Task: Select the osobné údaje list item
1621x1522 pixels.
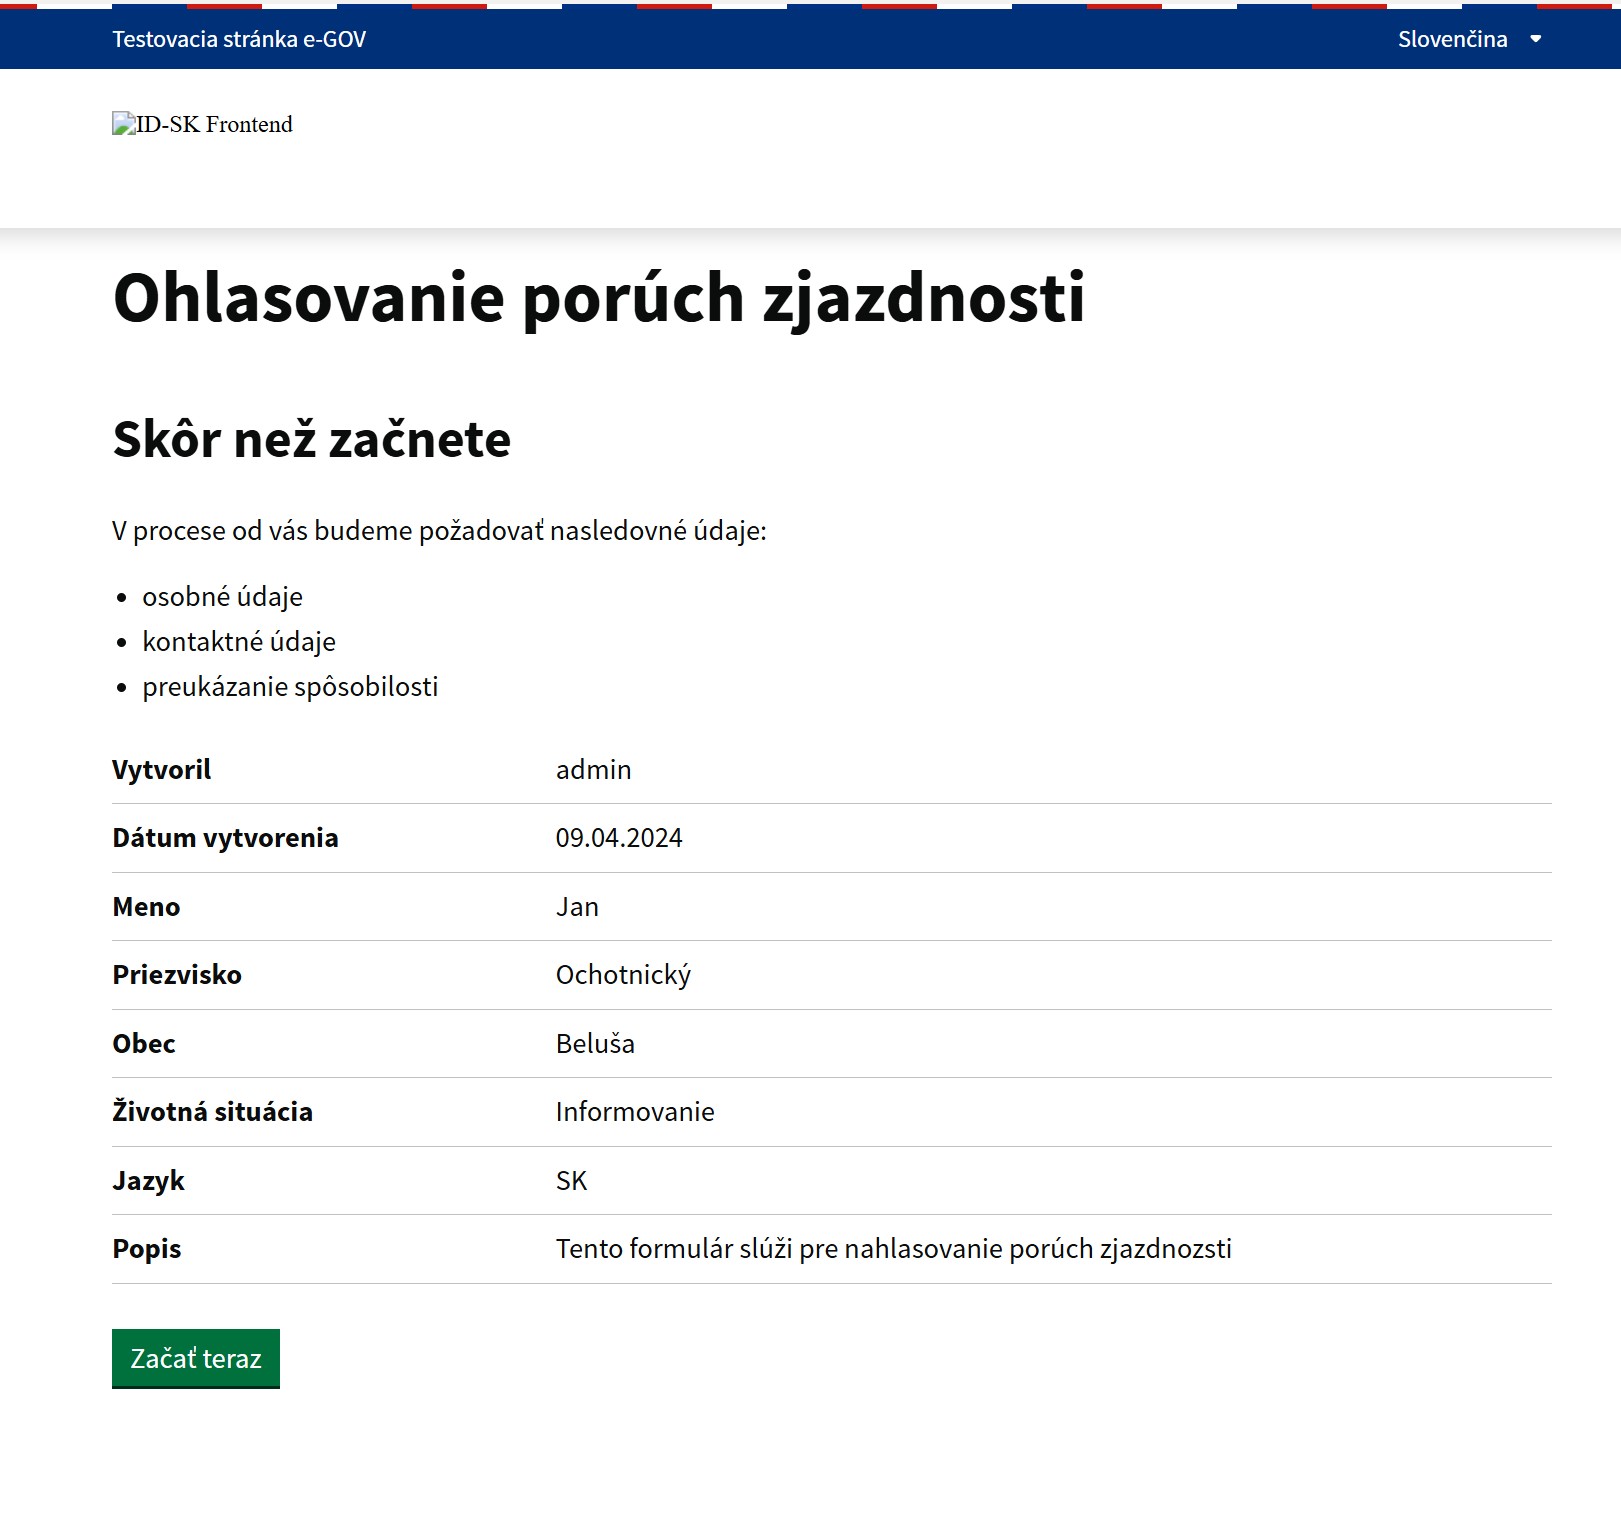Action: (222, 597)
